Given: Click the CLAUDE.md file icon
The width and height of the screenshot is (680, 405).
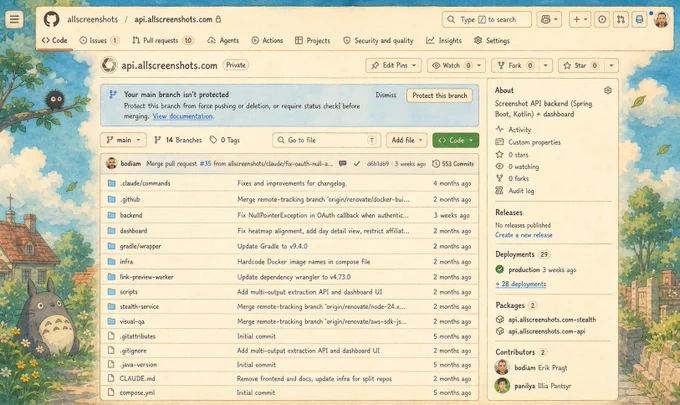Looking at the screenshot, I should click(111, 378).
